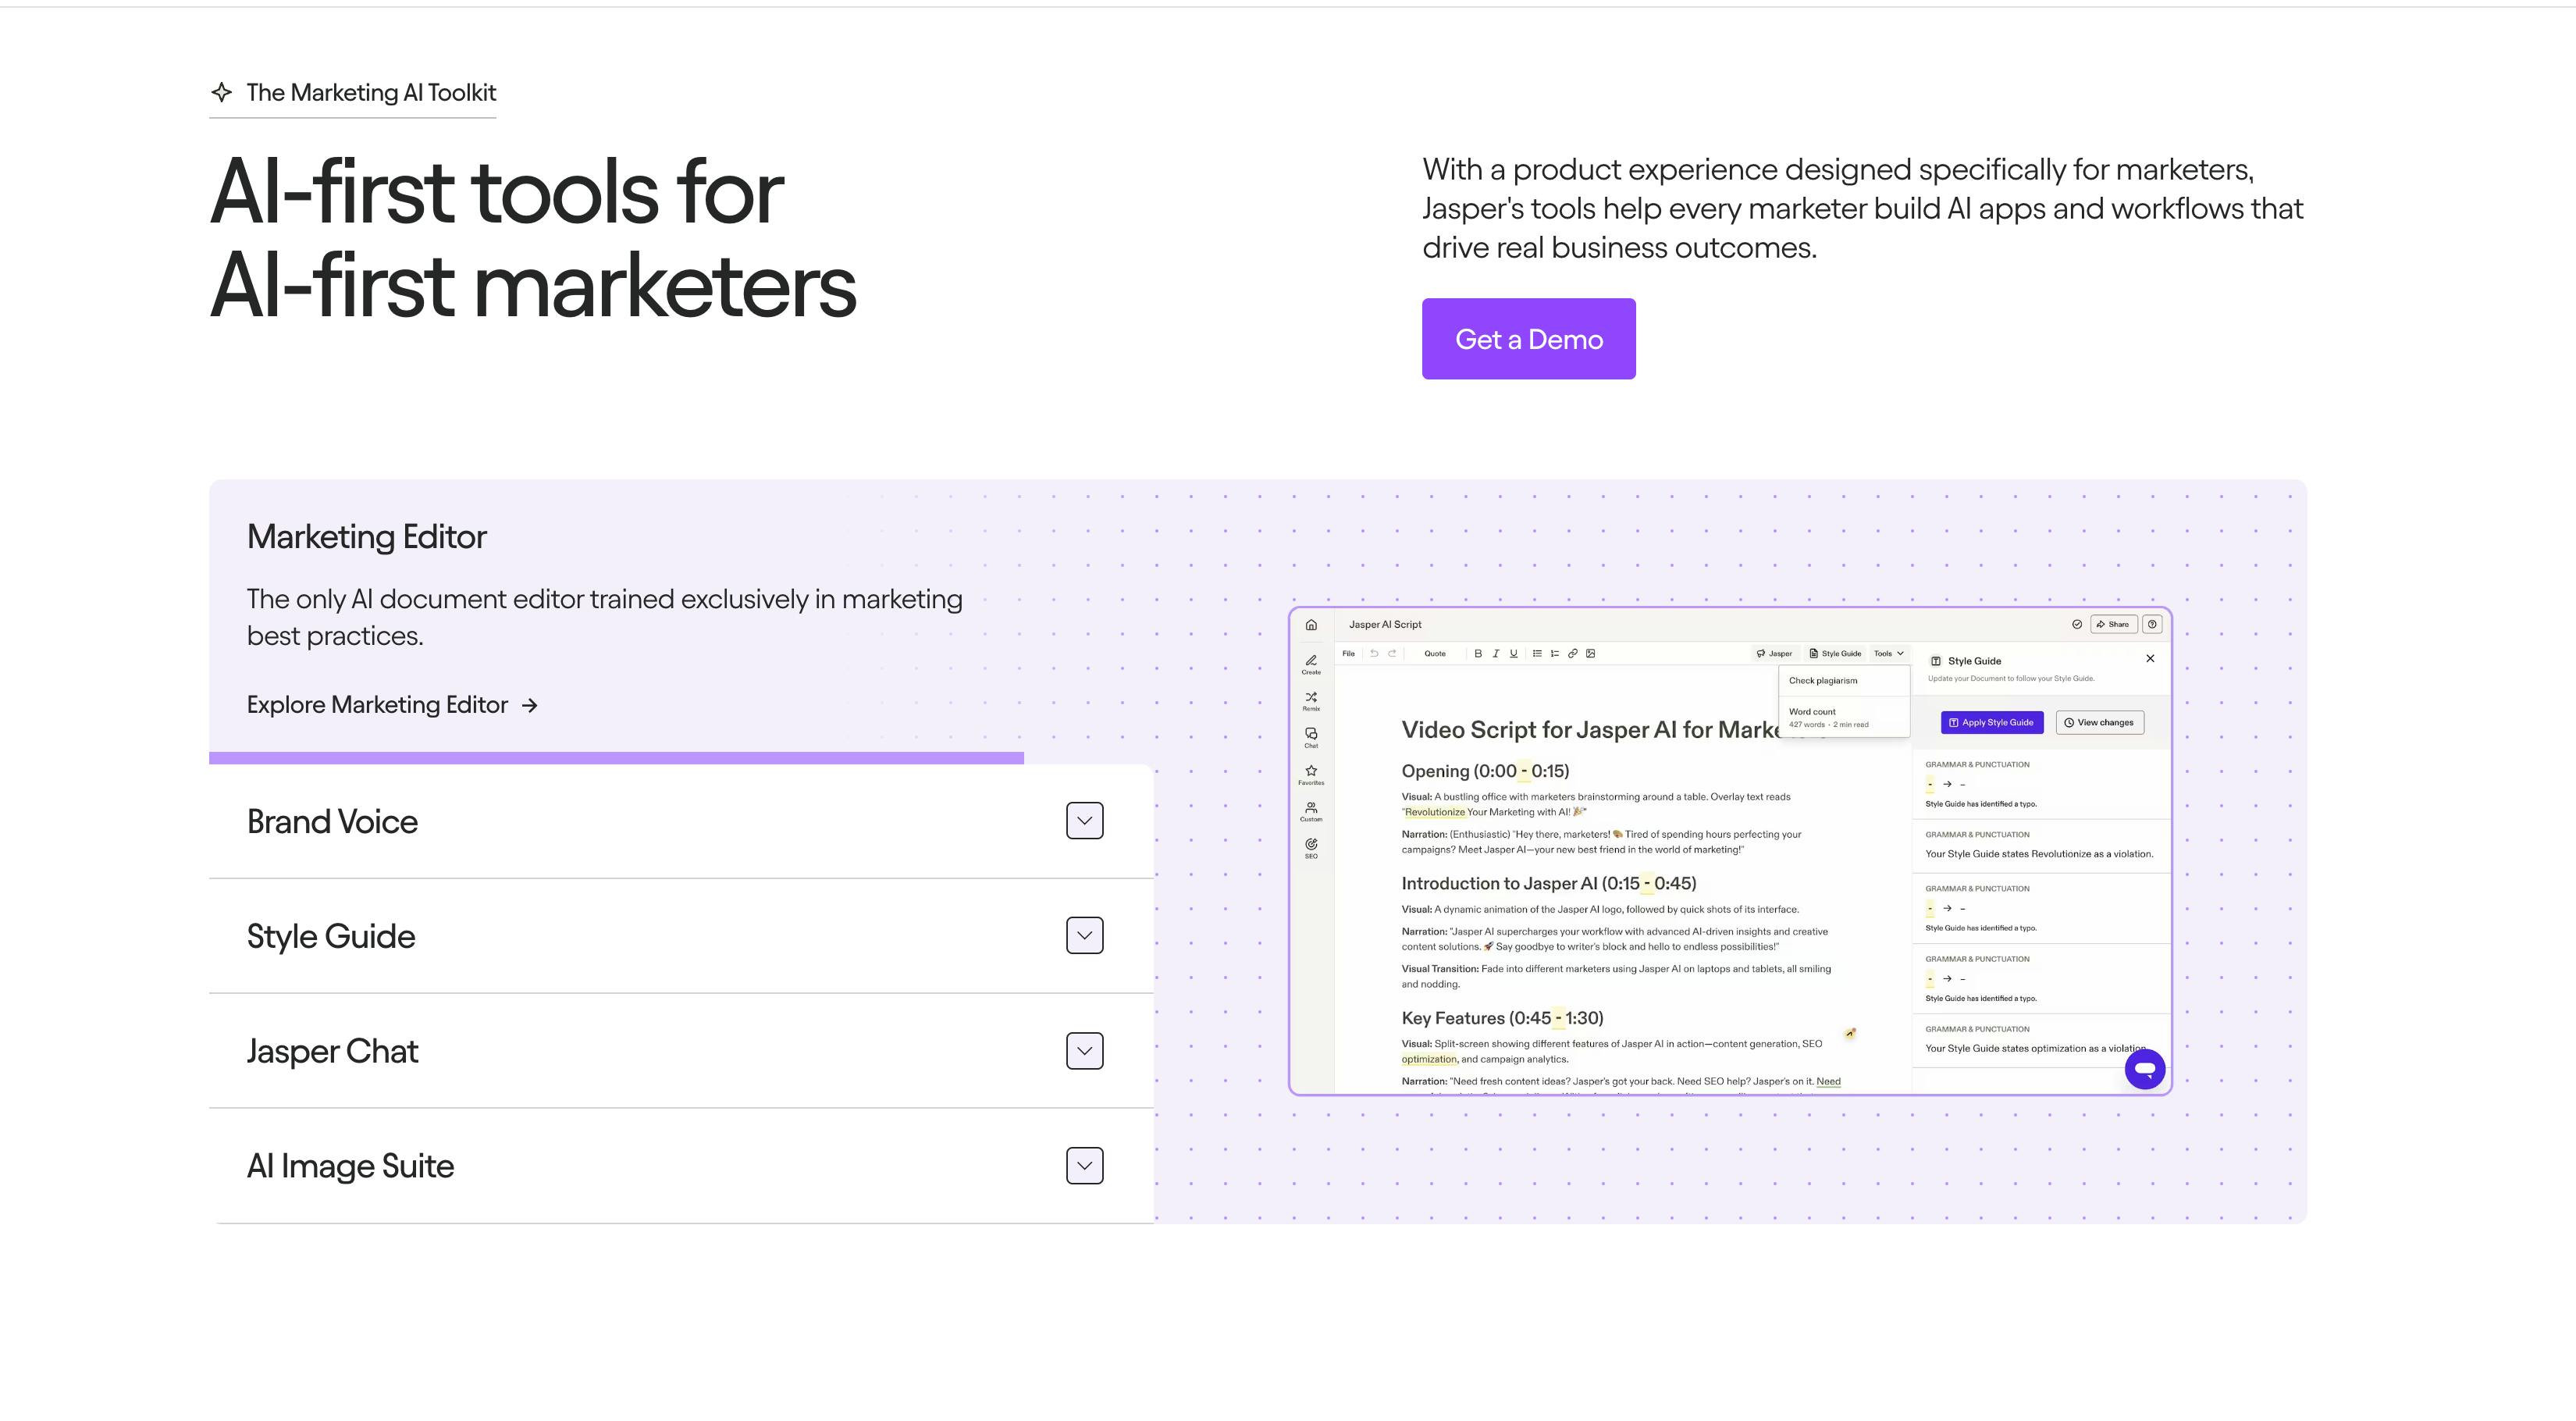The image size is (2576, 1421).
Task: Open the Quote text style dropdown
Action: click(1435, 654)
